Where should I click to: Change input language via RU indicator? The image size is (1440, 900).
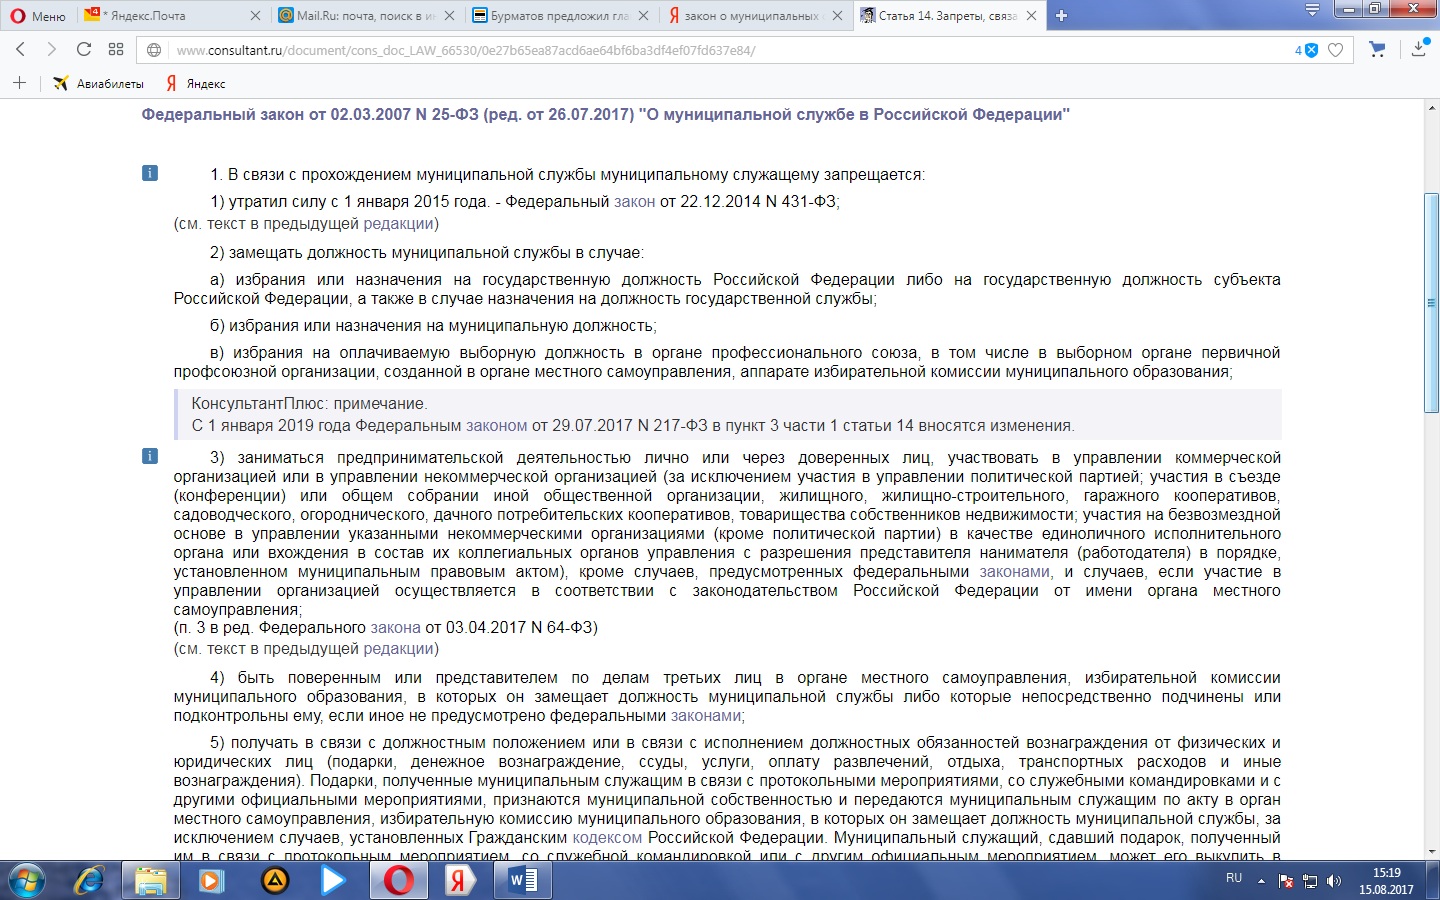click(1234, 878)
